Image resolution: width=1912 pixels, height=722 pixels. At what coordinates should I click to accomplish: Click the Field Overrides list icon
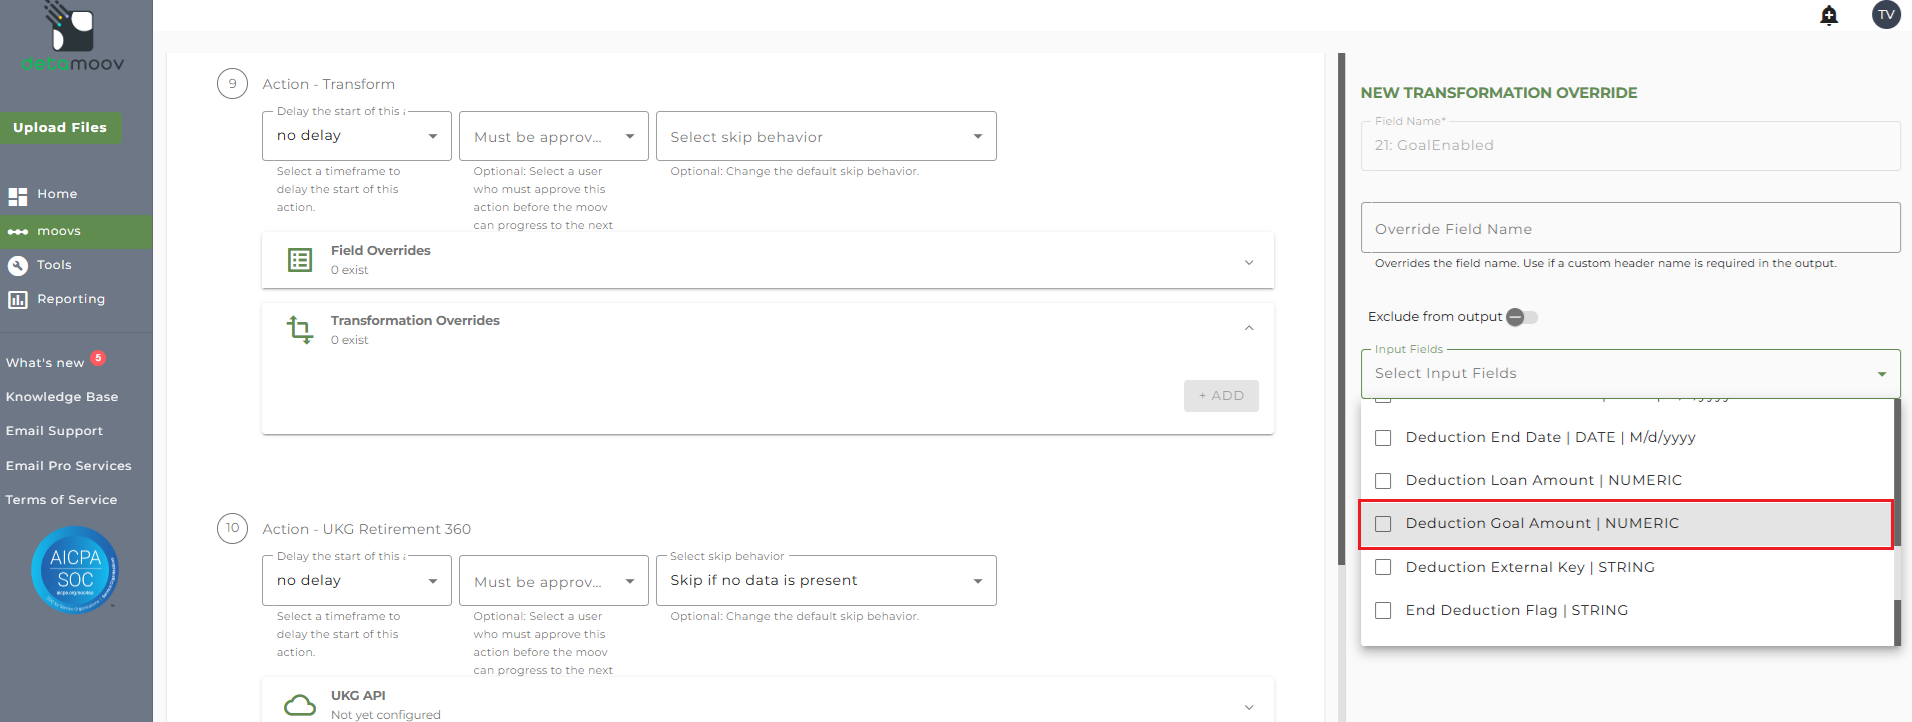pyautogui.click(x=300, y=260)
